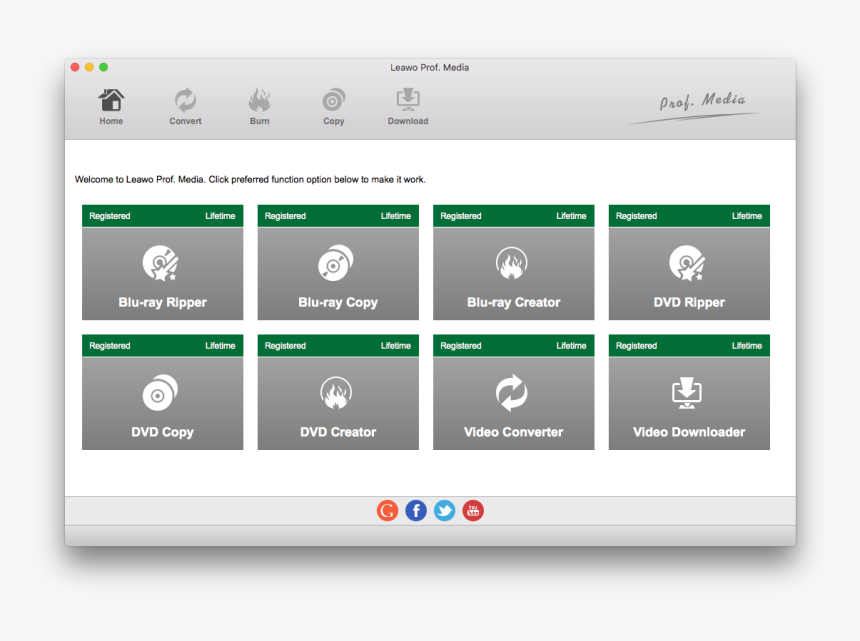This screenshot has width=860, height=641.
Task: Open the Google social icon in the footer
Action: [x=387, y=511]
